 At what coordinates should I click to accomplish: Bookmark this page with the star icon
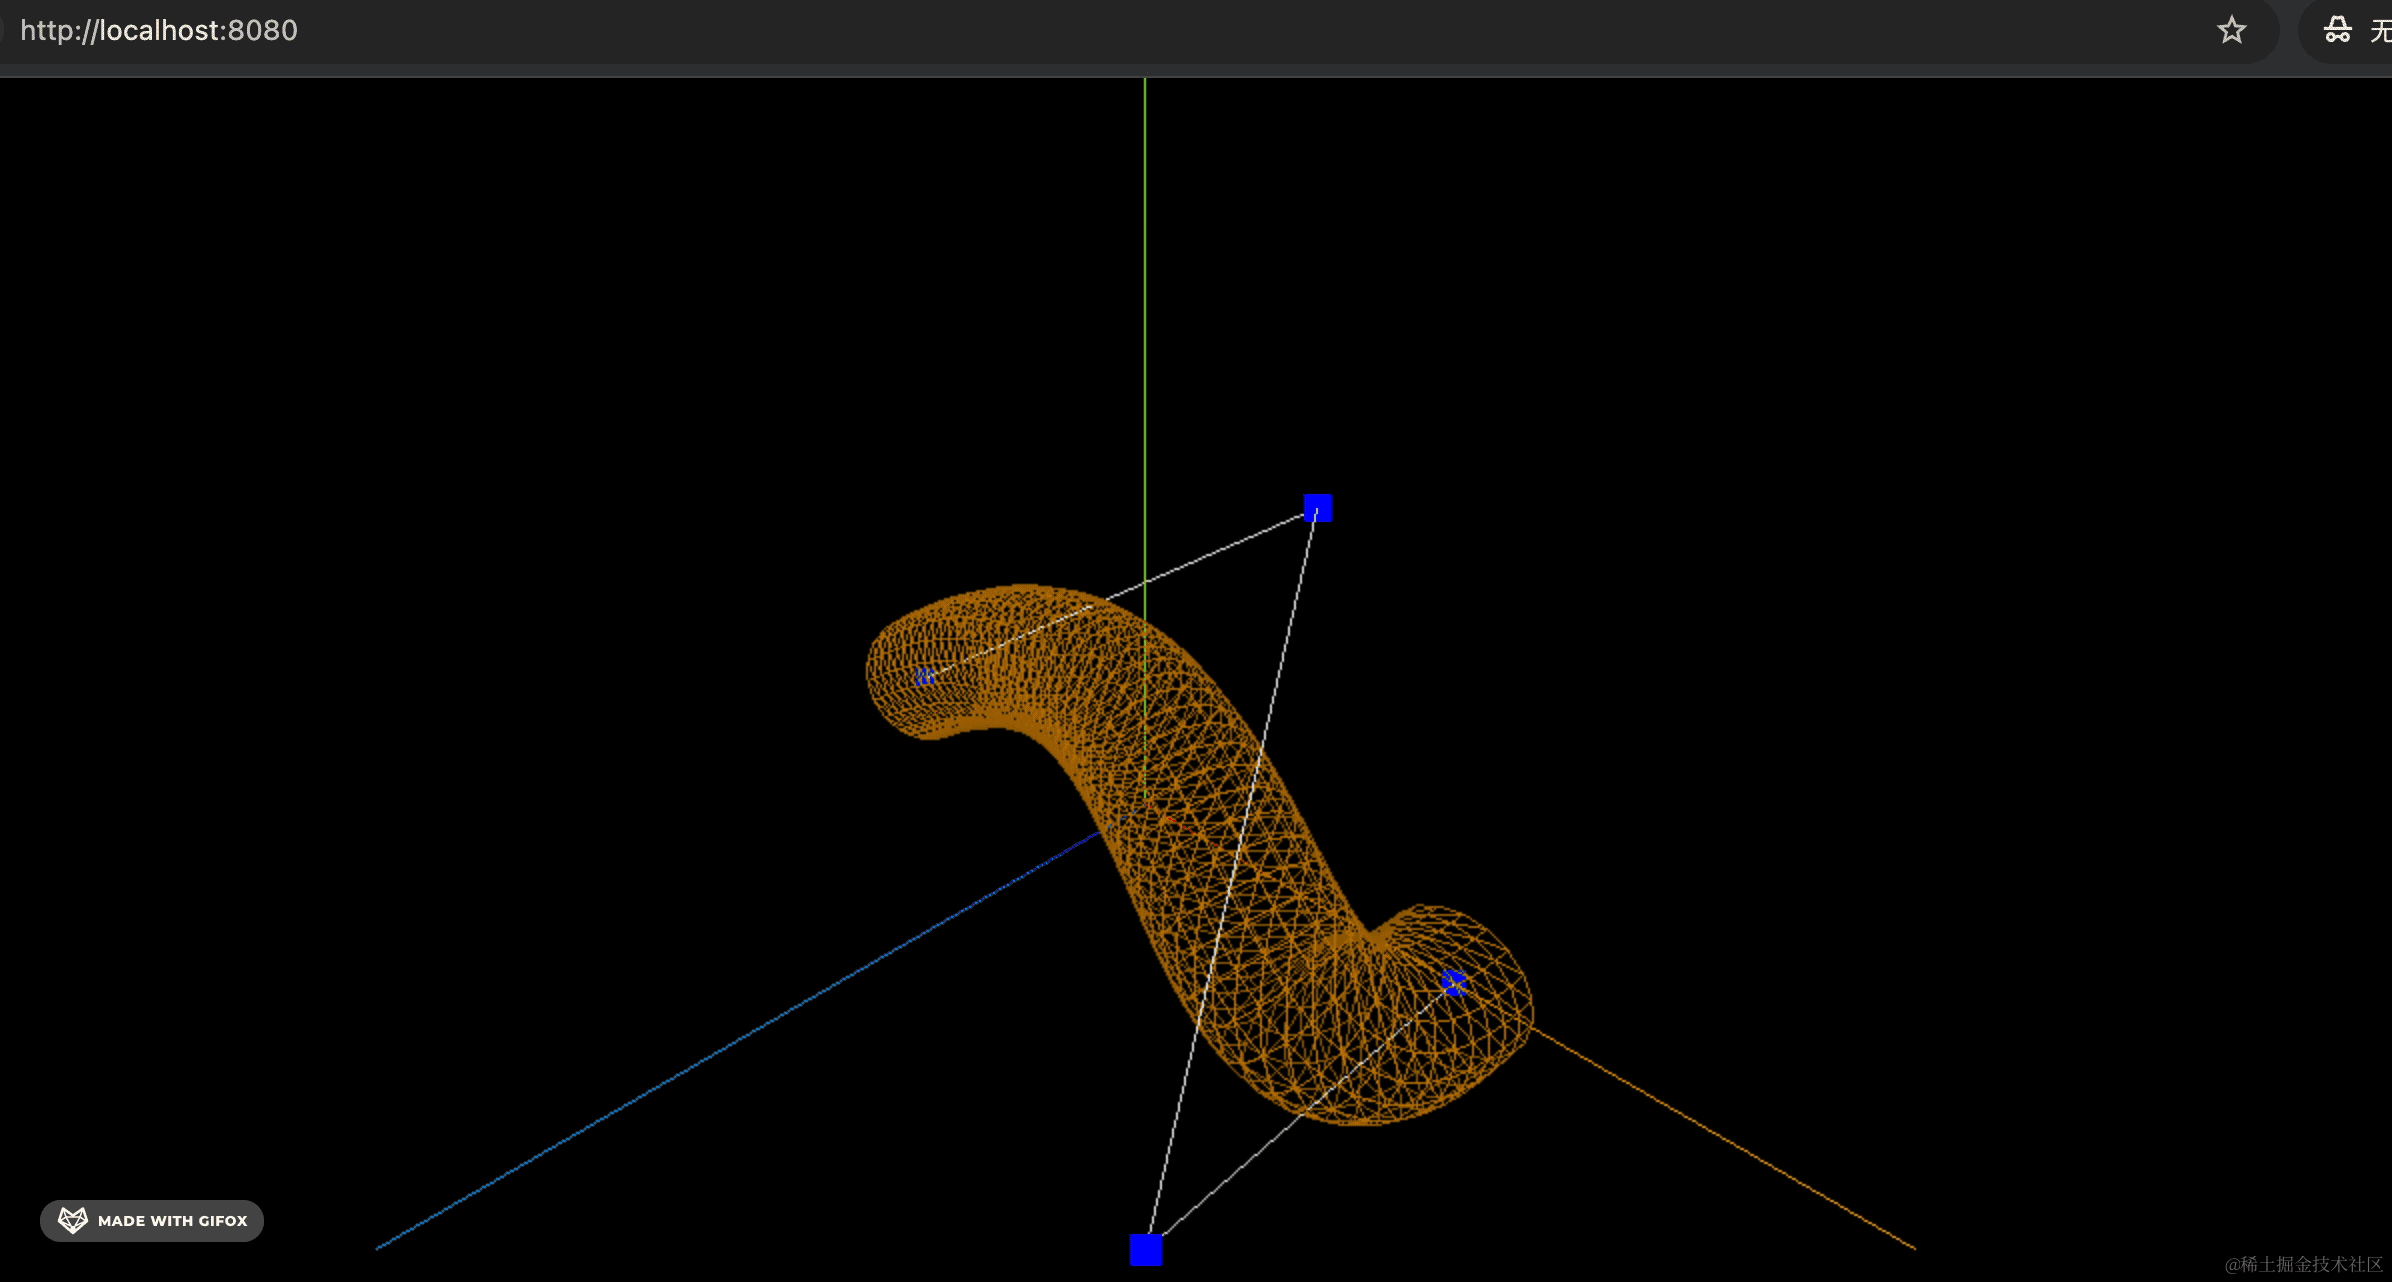[2231, 30]
